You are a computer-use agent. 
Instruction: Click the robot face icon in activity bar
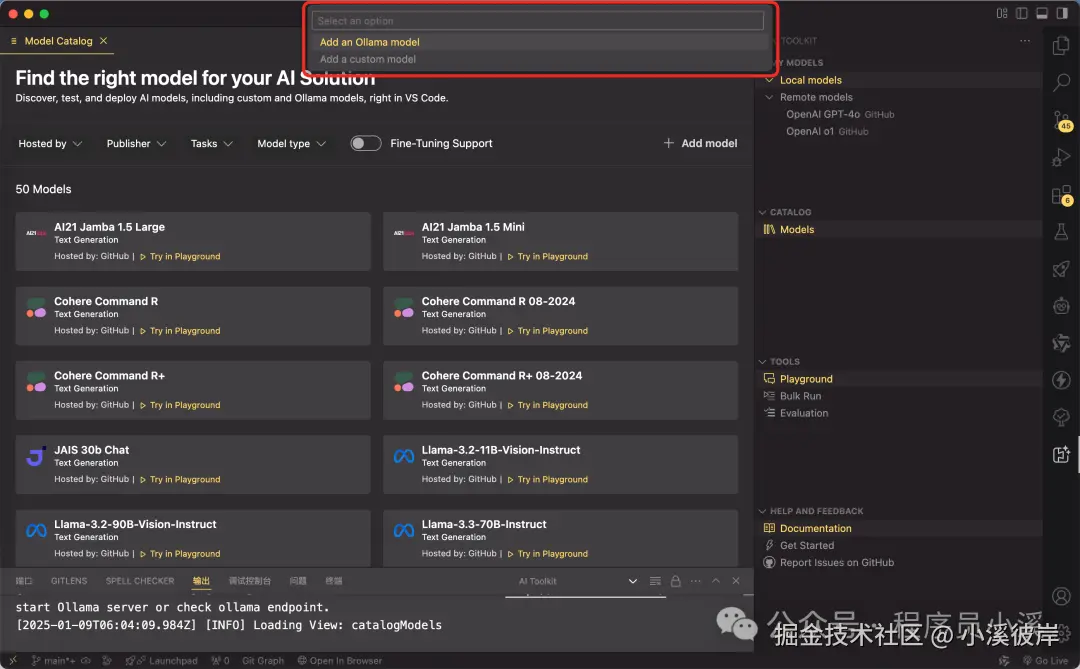coord(1061,305)
